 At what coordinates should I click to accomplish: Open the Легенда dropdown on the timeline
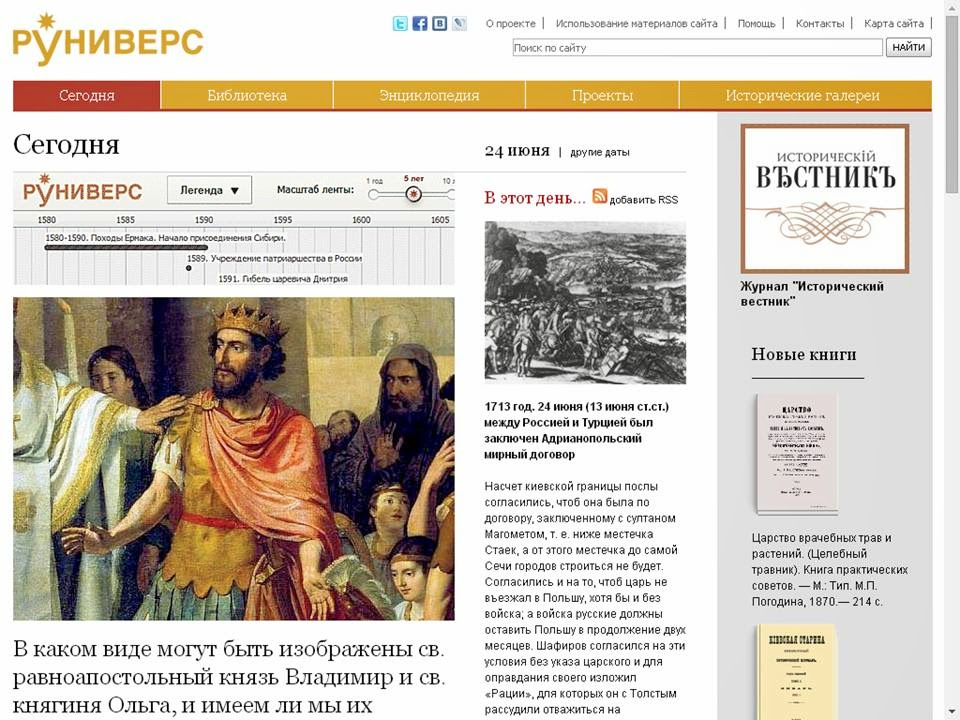pos(209,190)
